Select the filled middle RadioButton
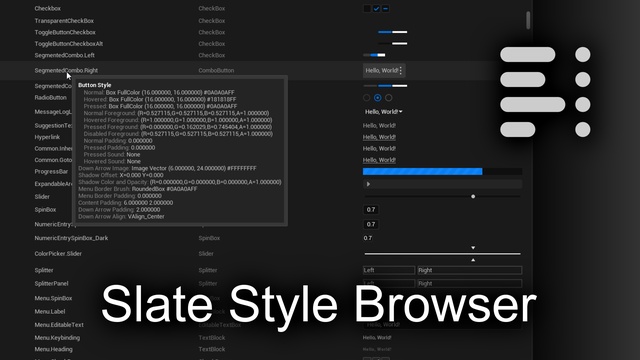 pos(378,98)
